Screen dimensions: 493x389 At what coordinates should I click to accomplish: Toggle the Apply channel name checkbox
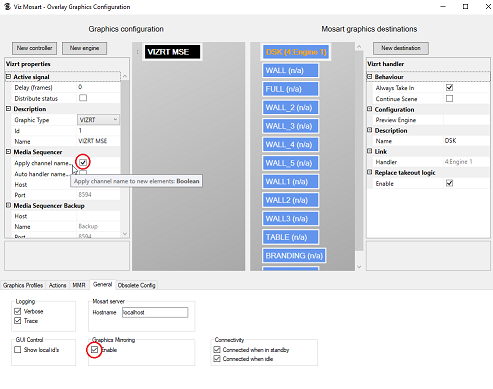pyautogui.click(x=83, y=162)
